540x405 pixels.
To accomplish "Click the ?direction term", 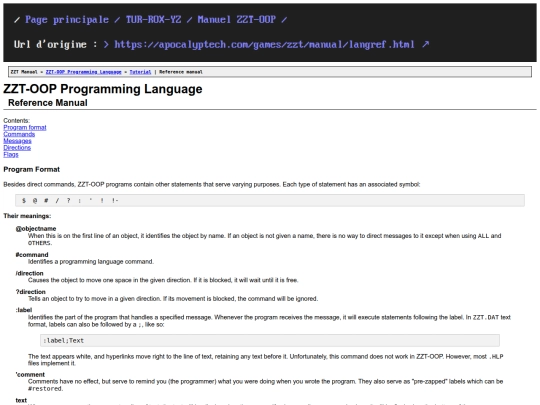I will click(30, 292).
